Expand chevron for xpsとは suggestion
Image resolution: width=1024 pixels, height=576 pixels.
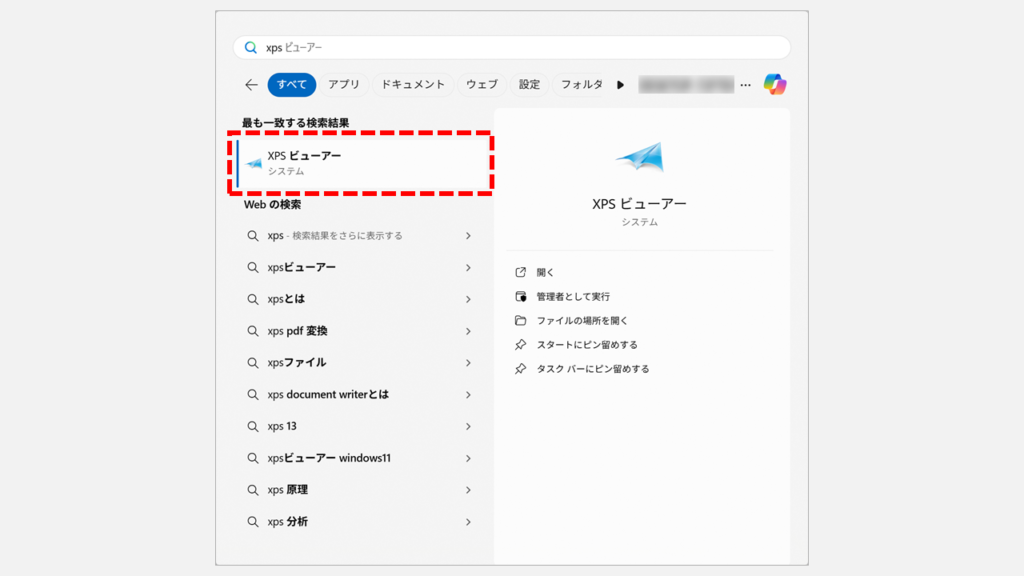(468, 299)
